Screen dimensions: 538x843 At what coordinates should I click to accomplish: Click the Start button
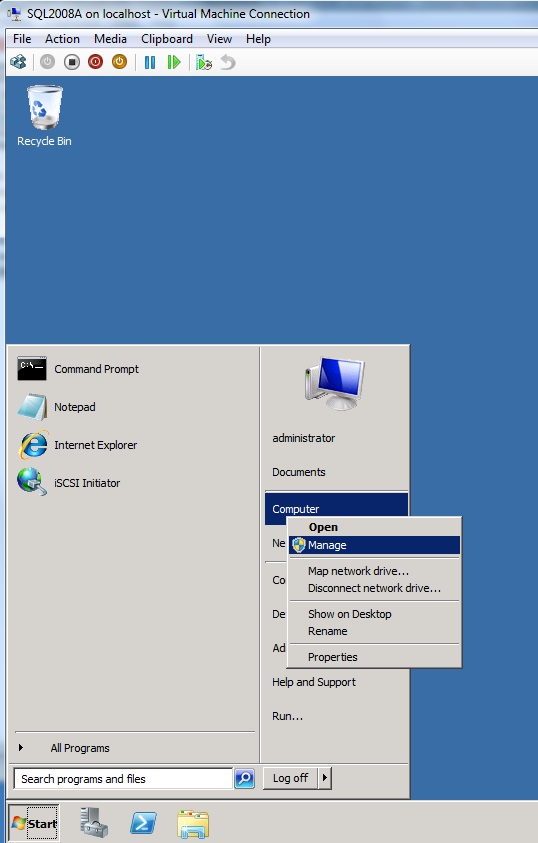point(34,823)
